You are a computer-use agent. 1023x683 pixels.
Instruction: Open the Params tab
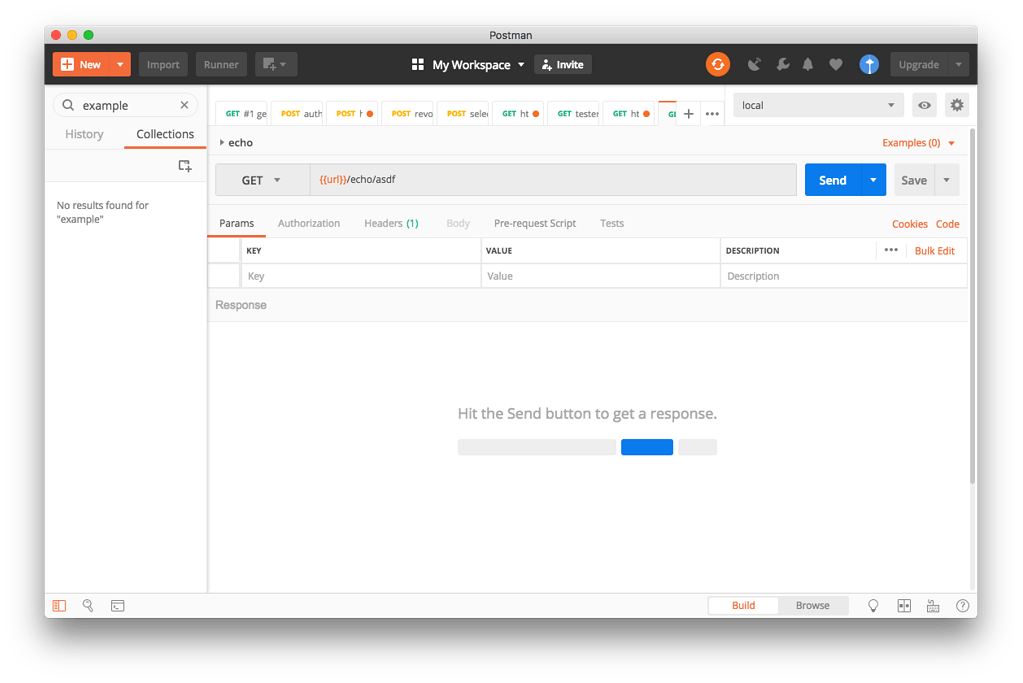point(236,223)
